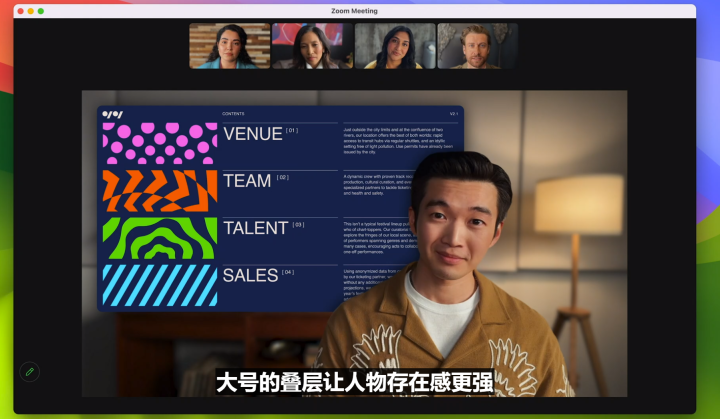Click the pink dots pattern tile
Viewport: 720px width, 419px height.
[160, 143]
